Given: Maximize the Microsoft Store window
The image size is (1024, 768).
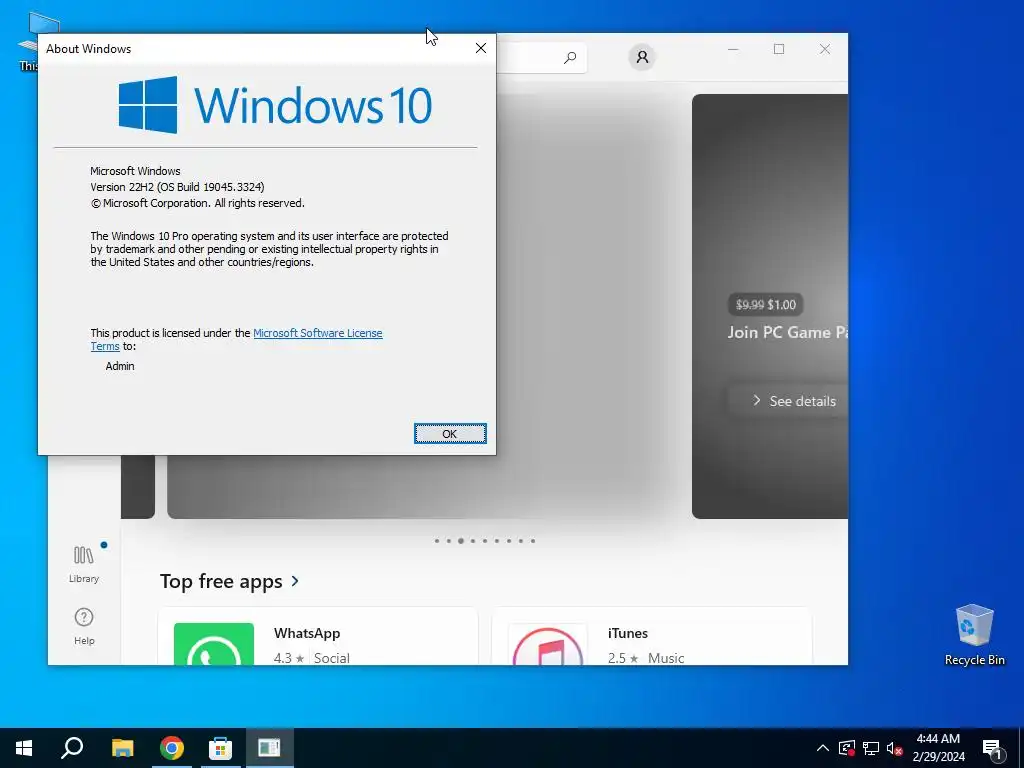Looking at the screenshot, I should pos(778,49).
